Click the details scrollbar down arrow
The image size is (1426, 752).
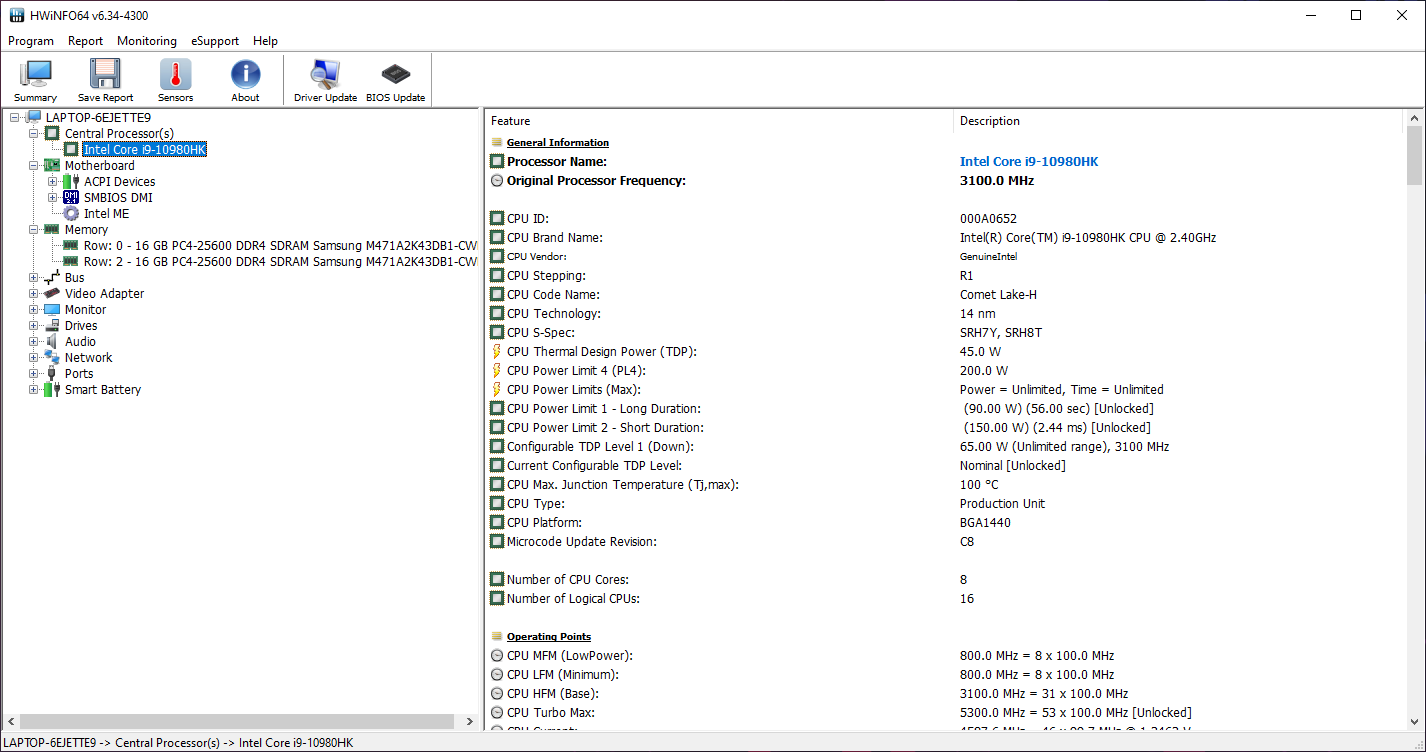pyautogui.click(x=1414, y=721)
